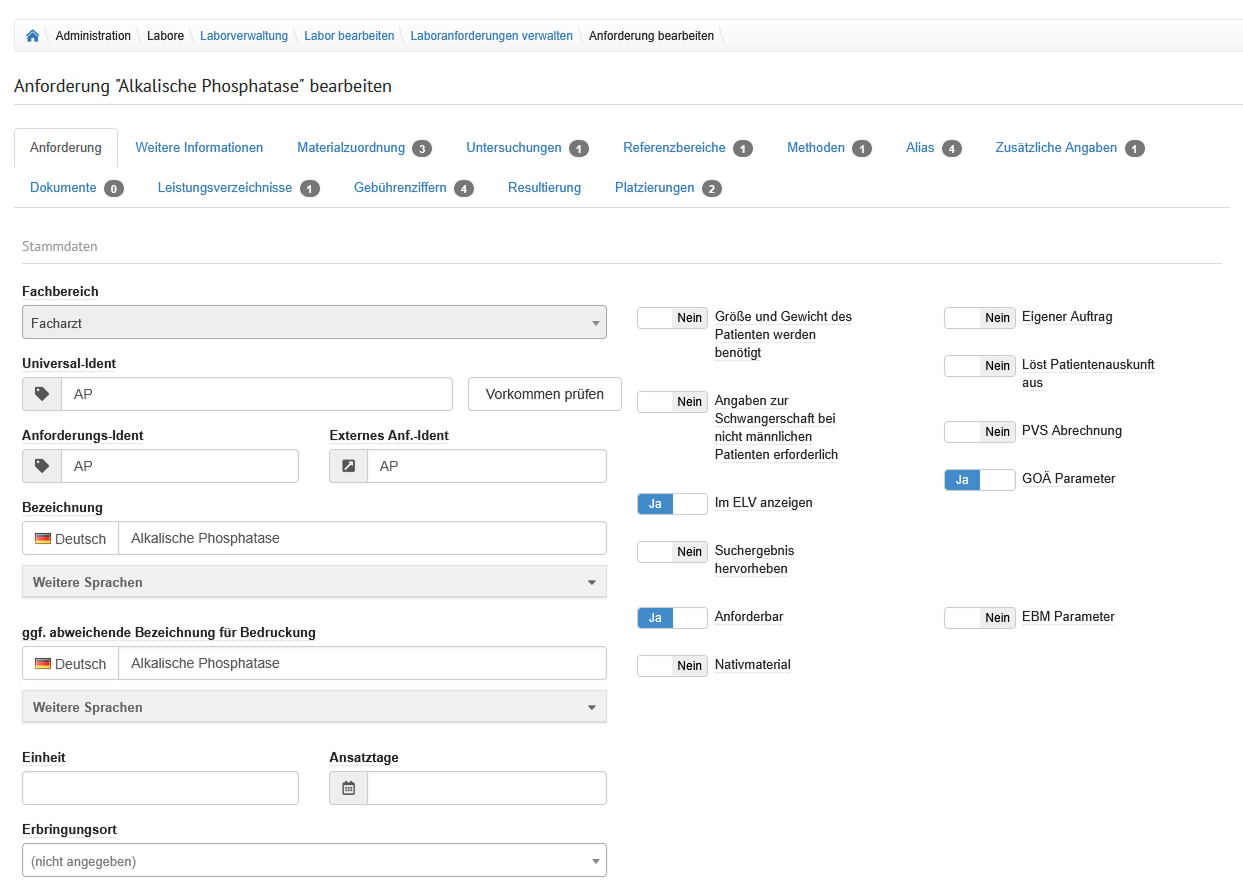Switch to the Referenzbereiche tab
This screenshot has height=885, width=1243.
[x=674, y=148]
